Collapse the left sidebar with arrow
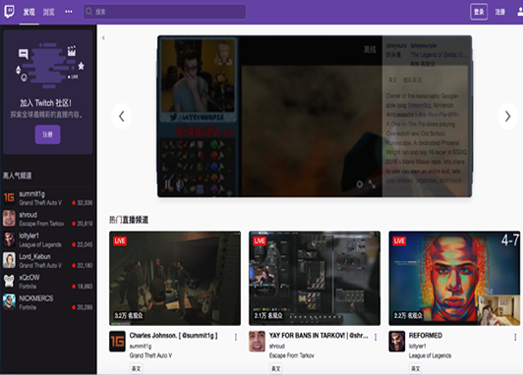 (x=103, y=38)
